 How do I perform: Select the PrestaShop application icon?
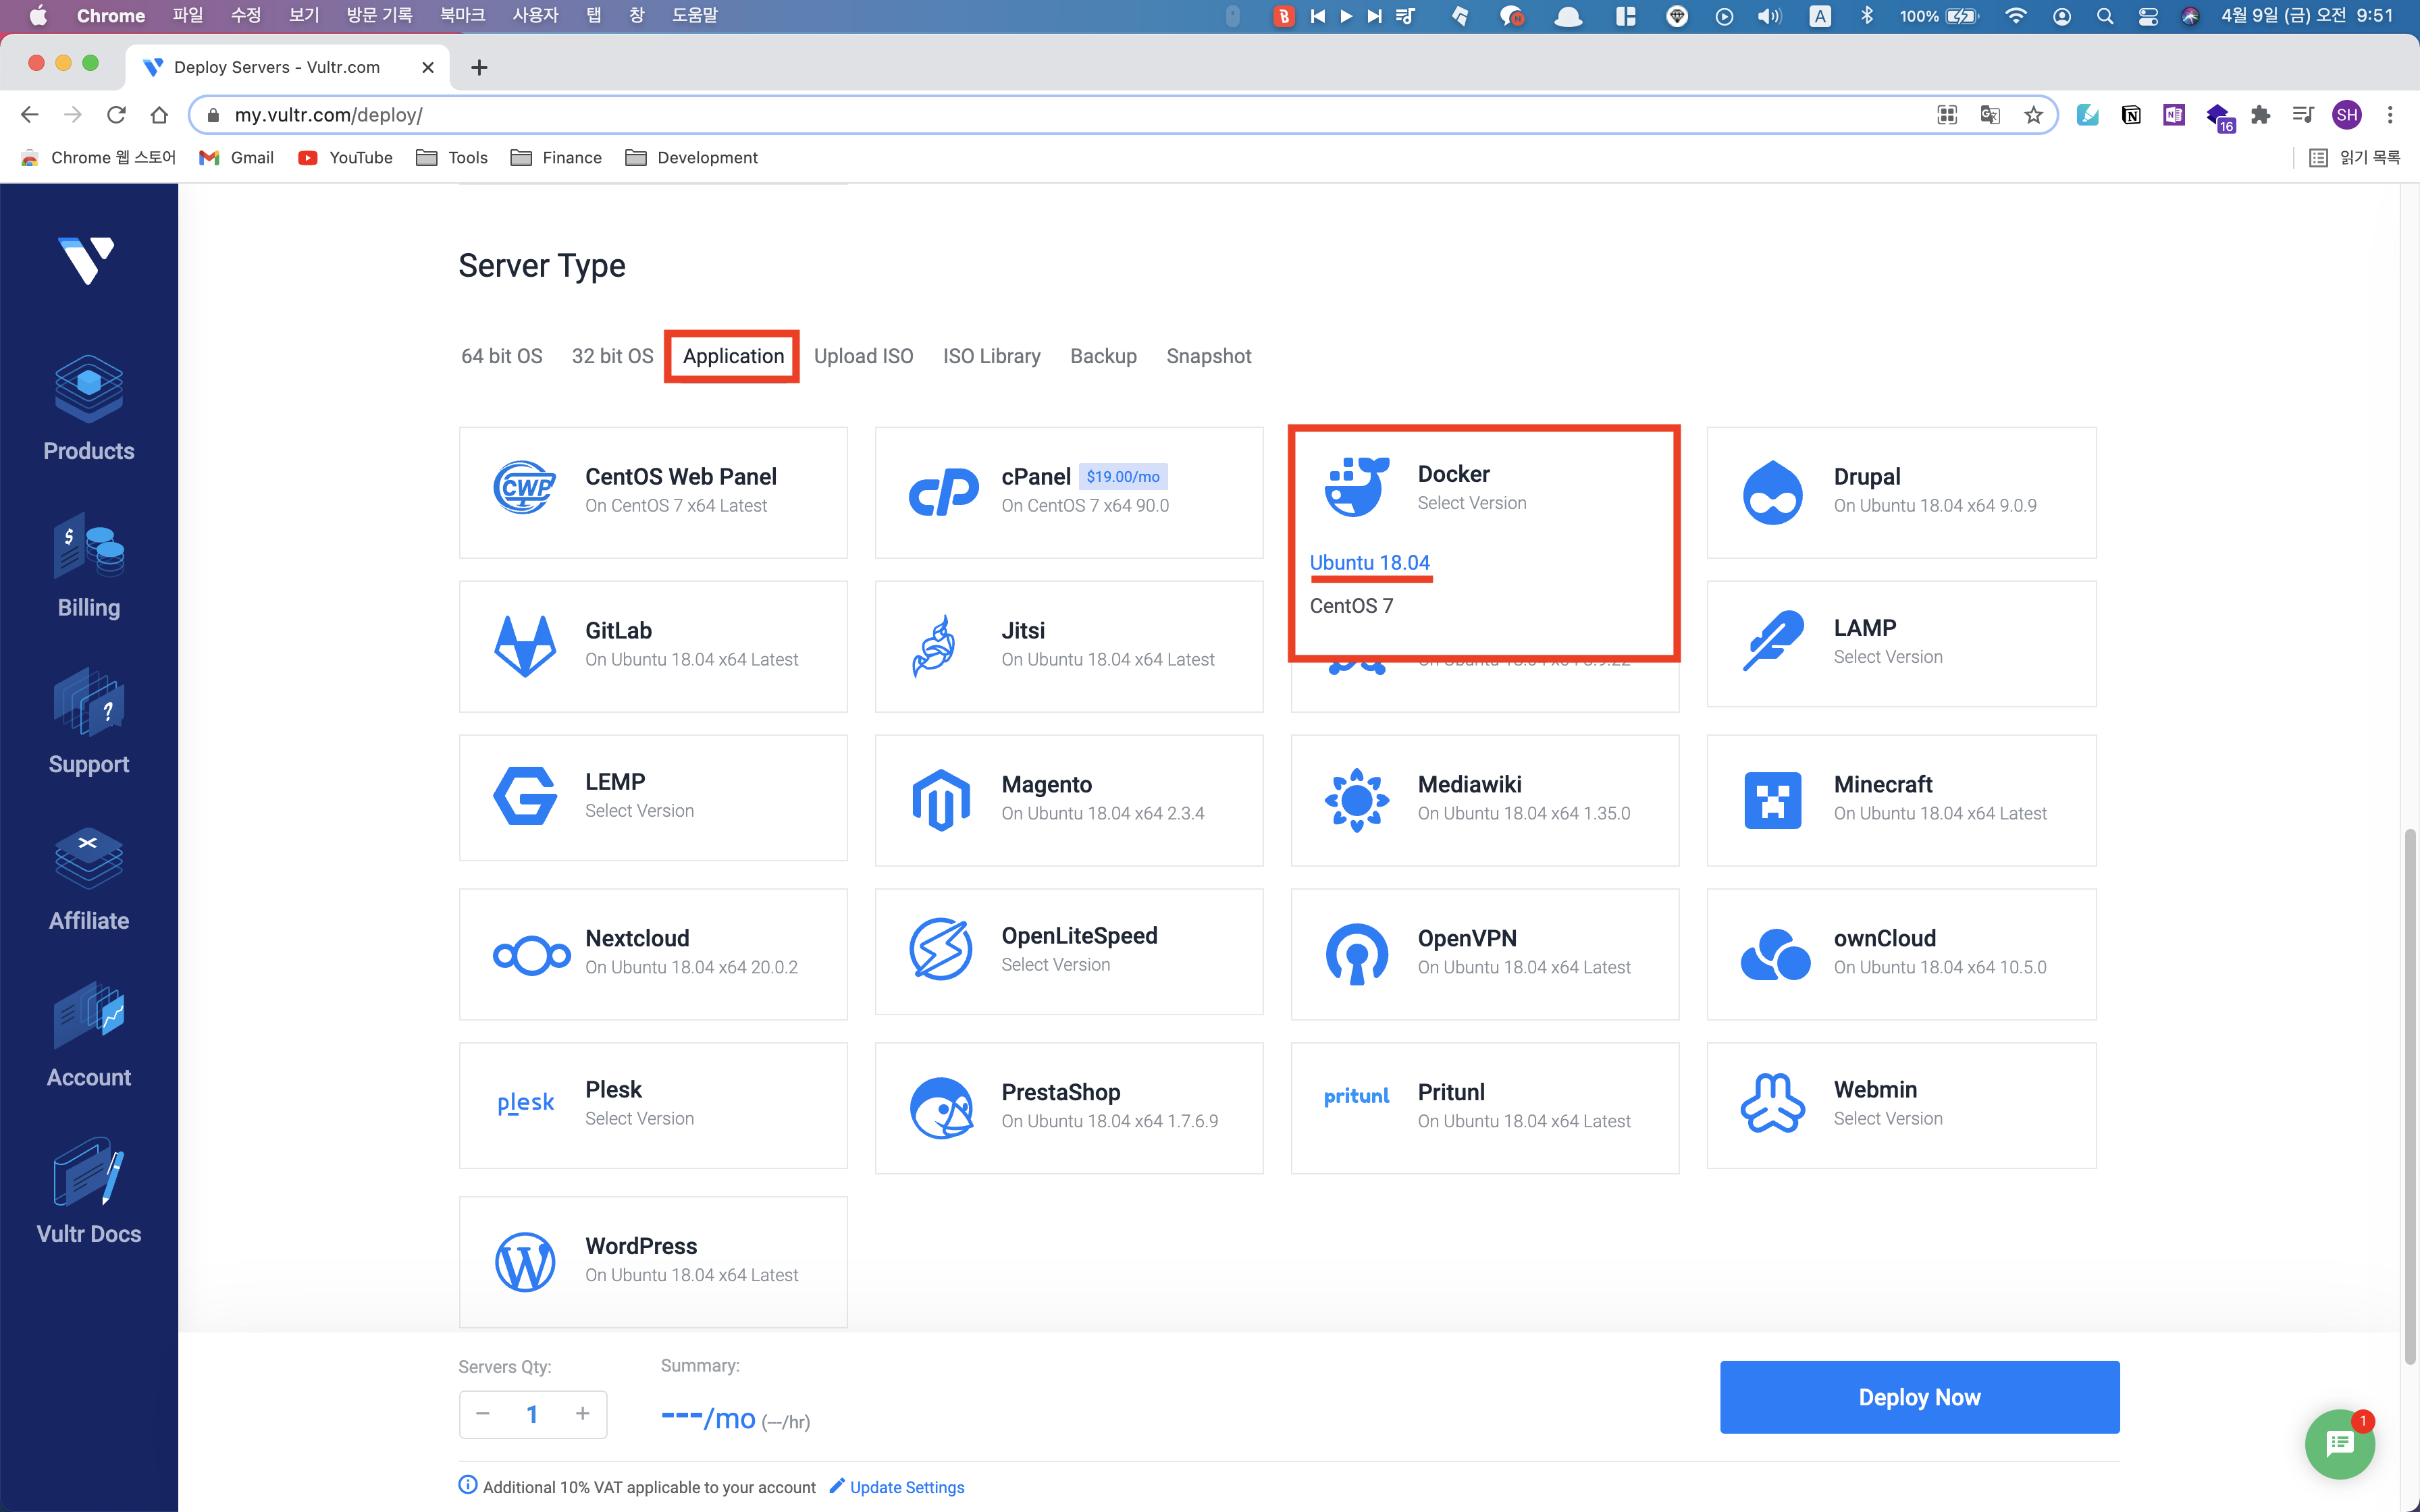click(x=941, y=1108)
